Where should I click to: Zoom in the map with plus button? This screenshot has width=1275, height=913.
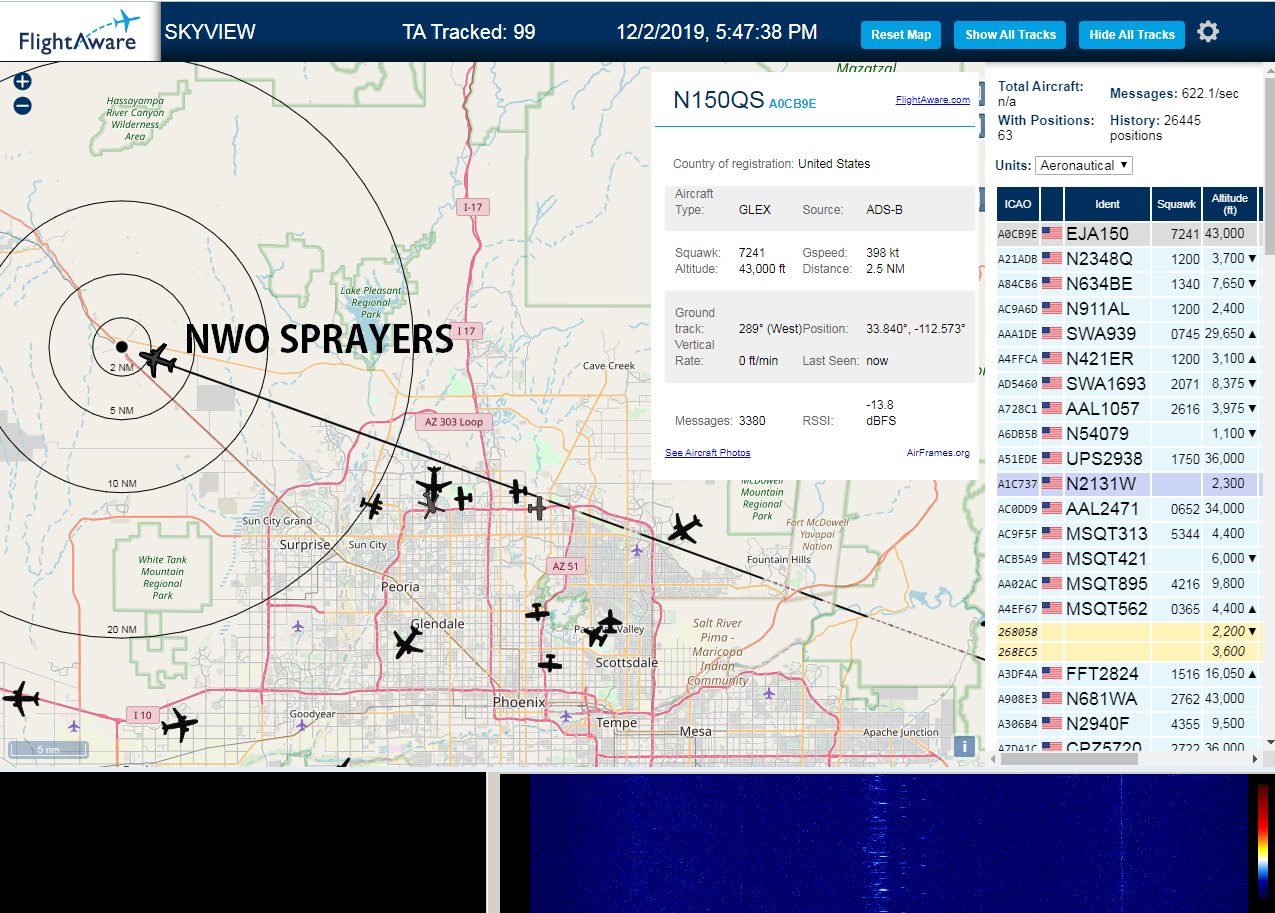click(x=23, y=82)
